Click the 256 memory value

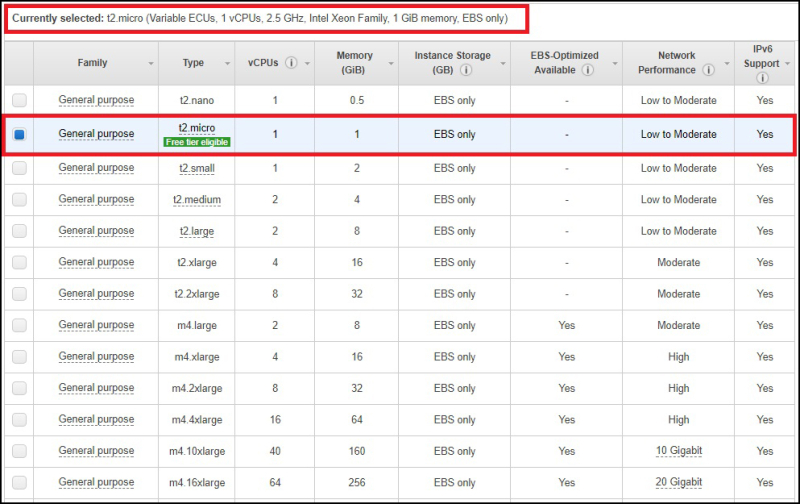tap(357, 483)
